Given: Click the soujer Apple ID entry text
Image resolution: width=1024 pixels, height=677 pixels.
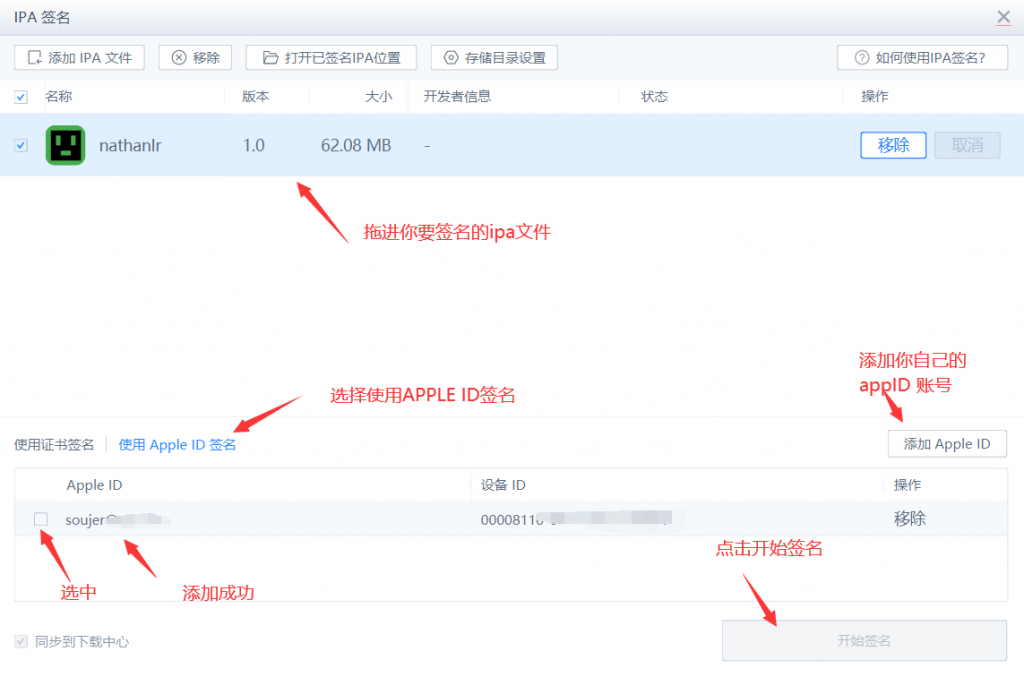Looking at the screenshot, I should click(x=118, y=520).
